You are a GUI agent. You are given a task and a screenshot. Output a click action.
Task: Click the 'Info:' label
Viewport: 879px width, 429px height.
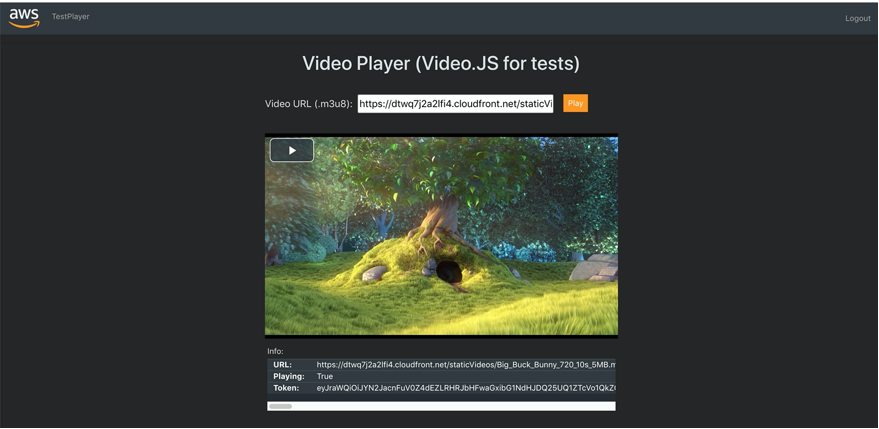tap(275, 352)
